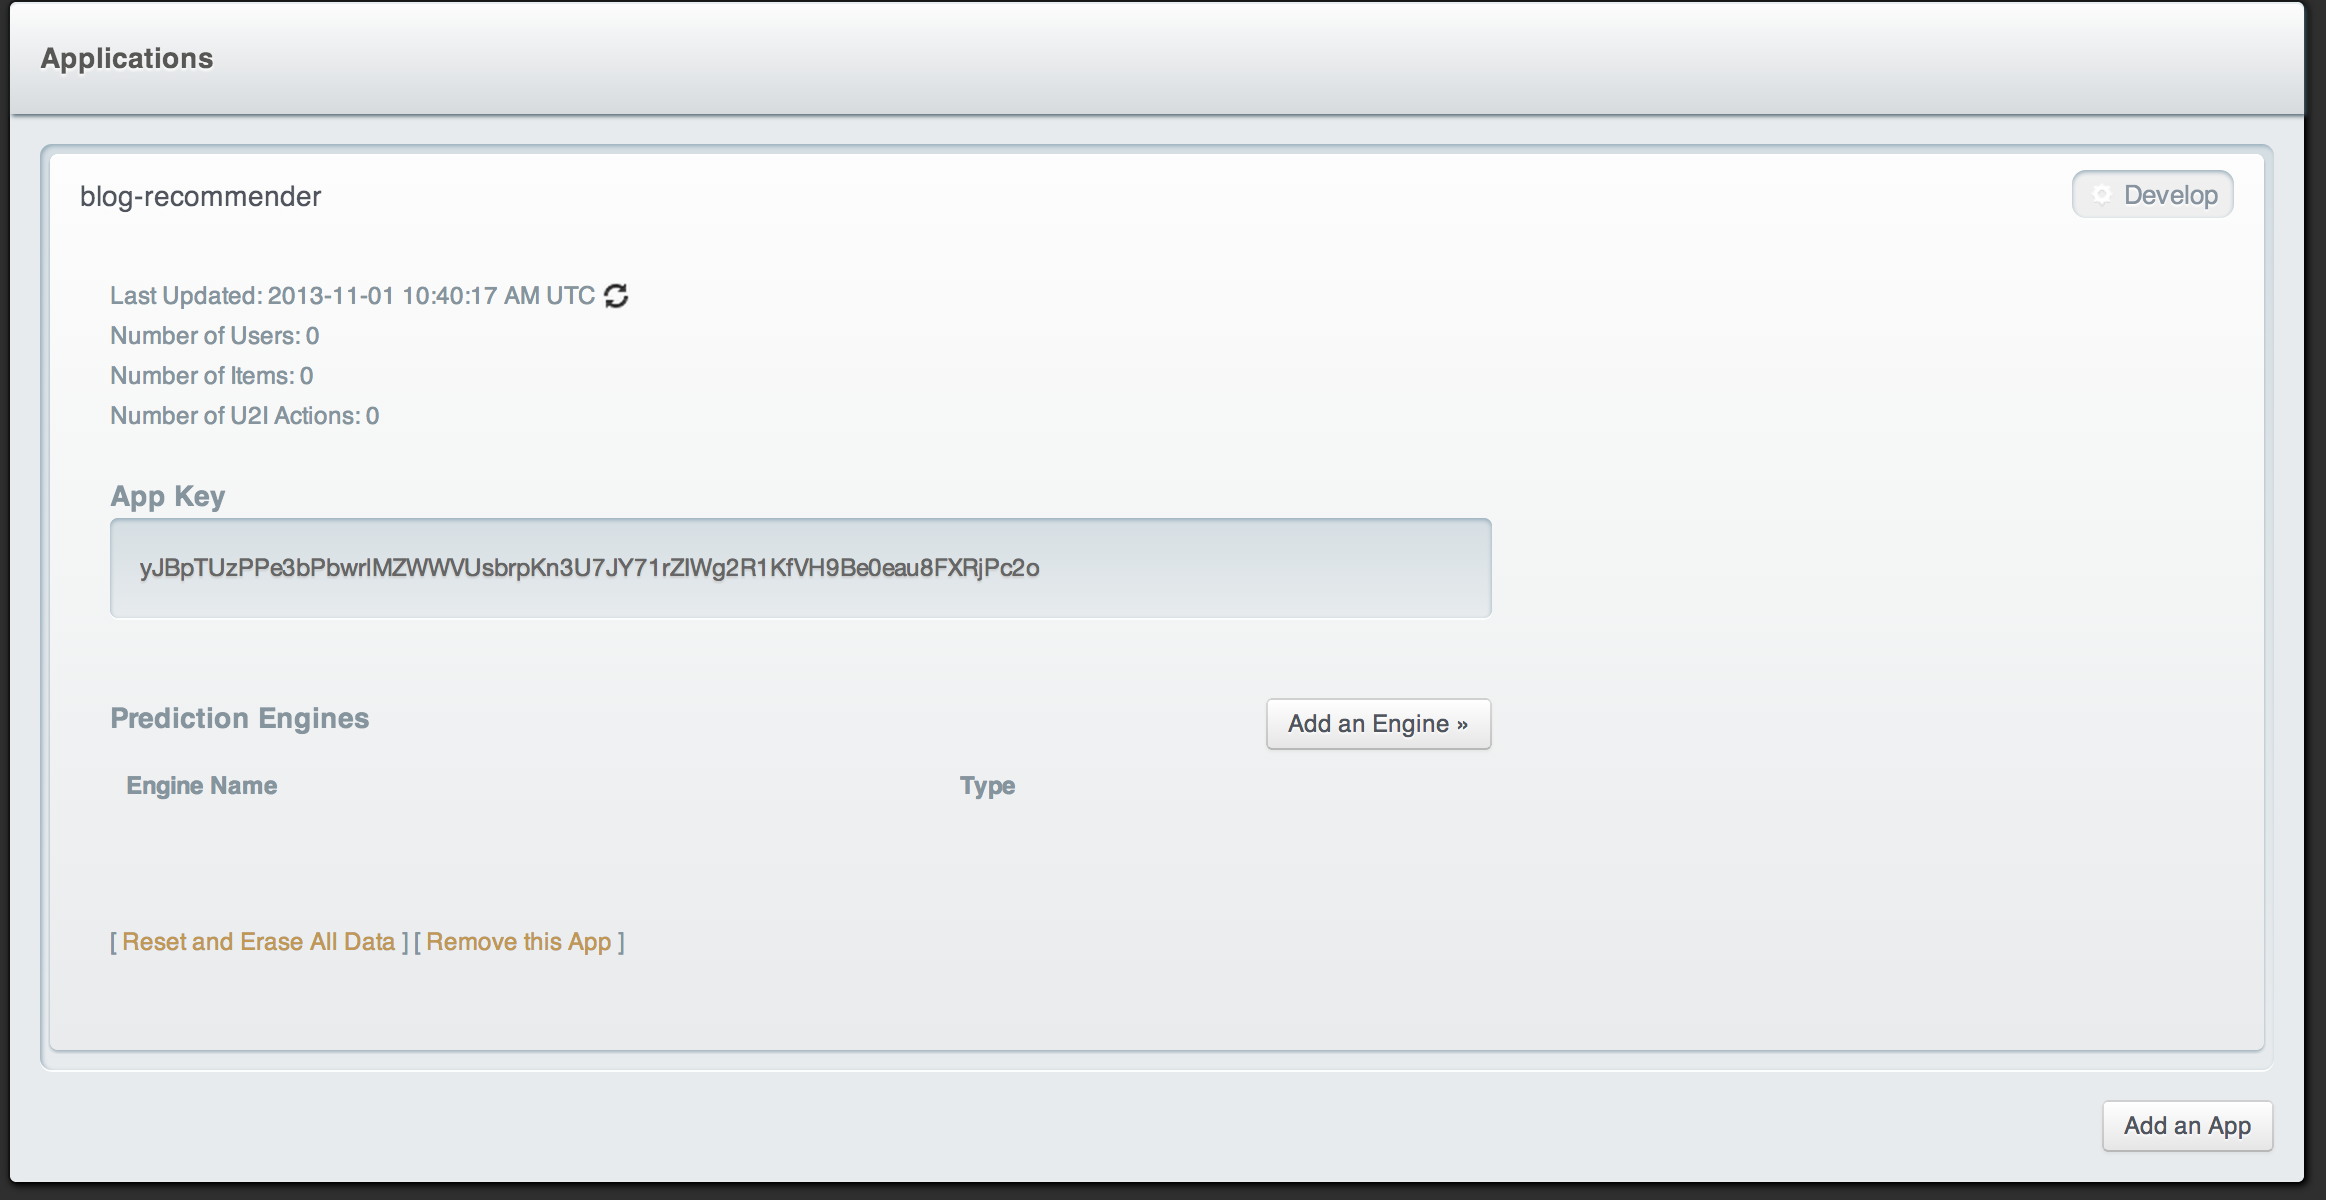Click the App Key section heading
This screenshot has height=1200, width=2326.
click(x=168, y=497)
